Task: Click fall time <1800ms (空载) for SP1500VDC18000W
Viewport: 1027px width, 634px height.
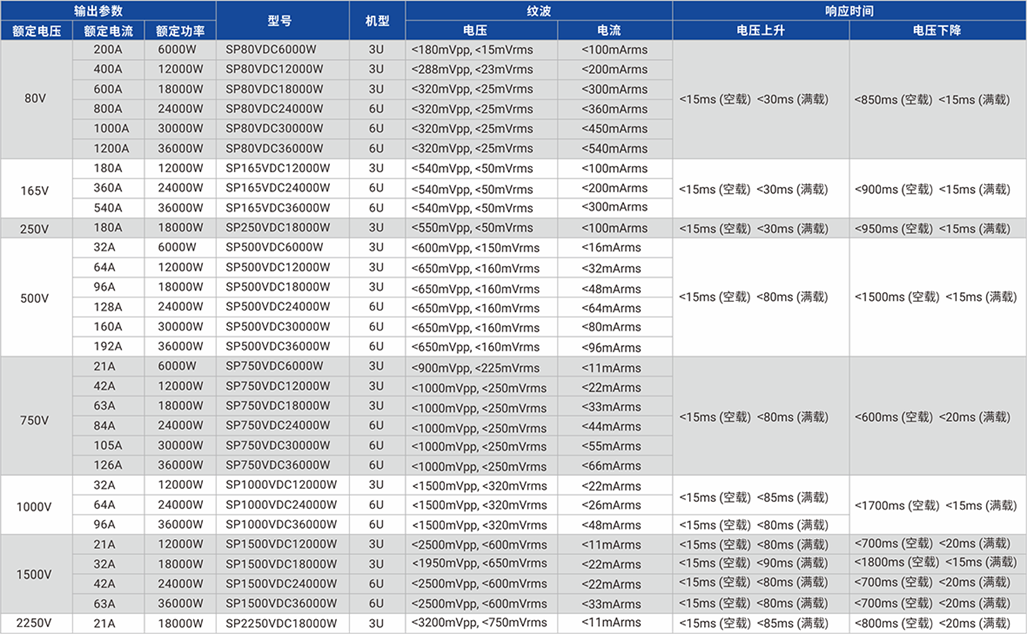Action: 897,562
